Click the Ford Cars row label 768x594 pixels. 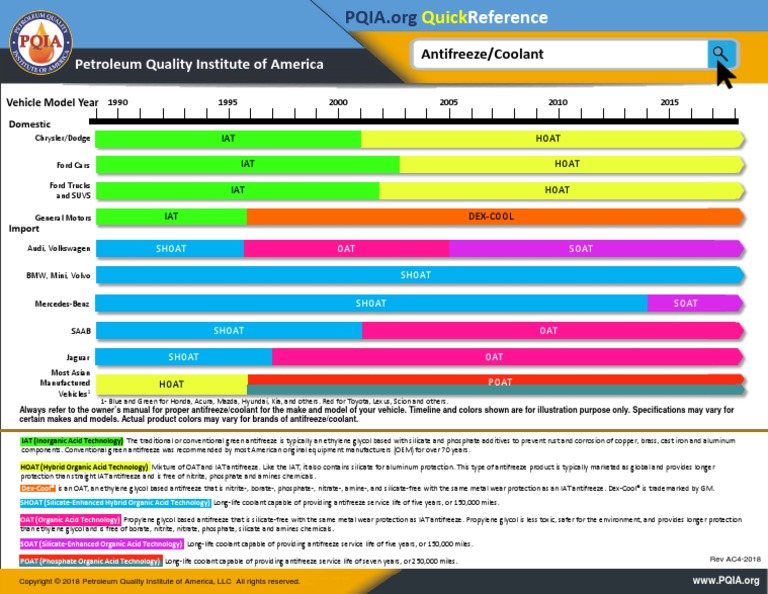coord(73,165)
